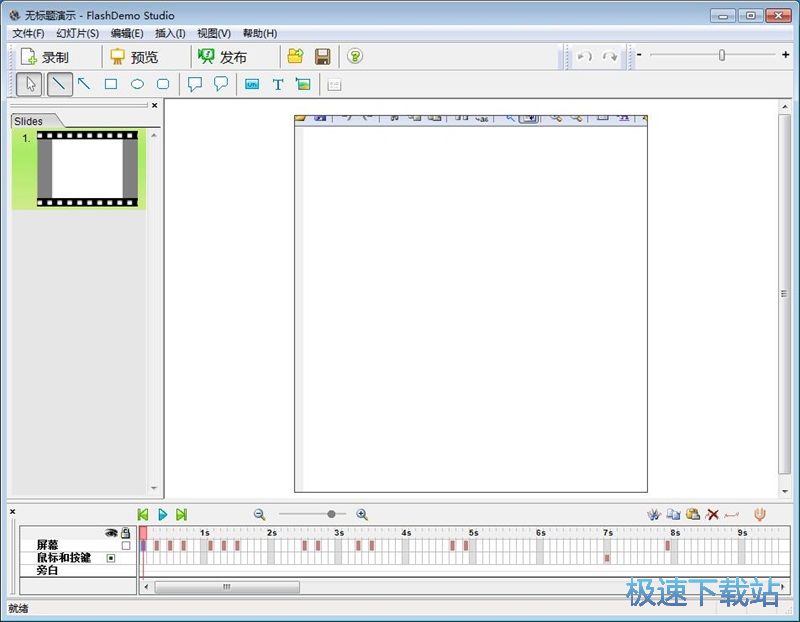The width and height of the screenshot is (800, 622).
Task: Click the eye column header in timeline
Action: click(x=111, y=533)
